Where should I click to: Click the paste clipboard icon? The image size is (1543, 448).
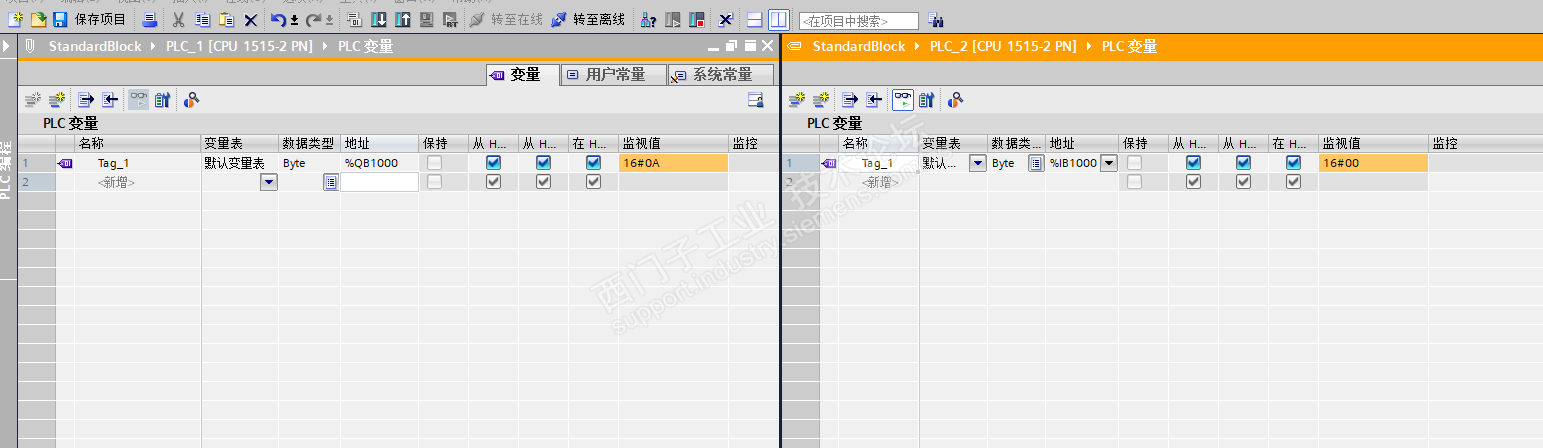click(227, 19)
